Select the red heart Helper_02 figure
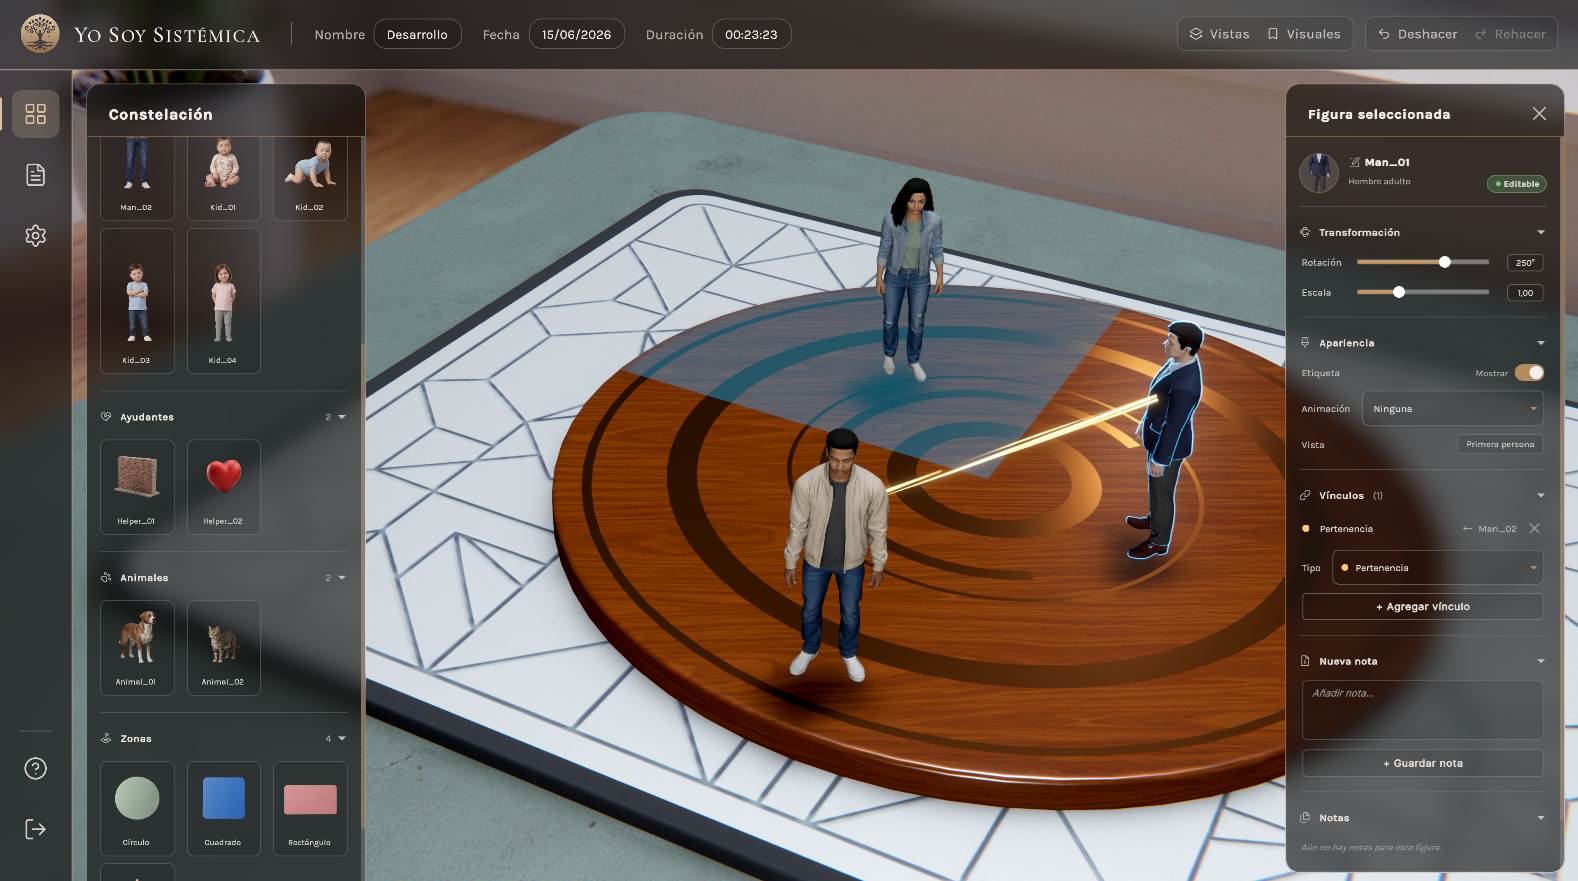Screen dimensions: 1578x881 click(x=224, y=487)
